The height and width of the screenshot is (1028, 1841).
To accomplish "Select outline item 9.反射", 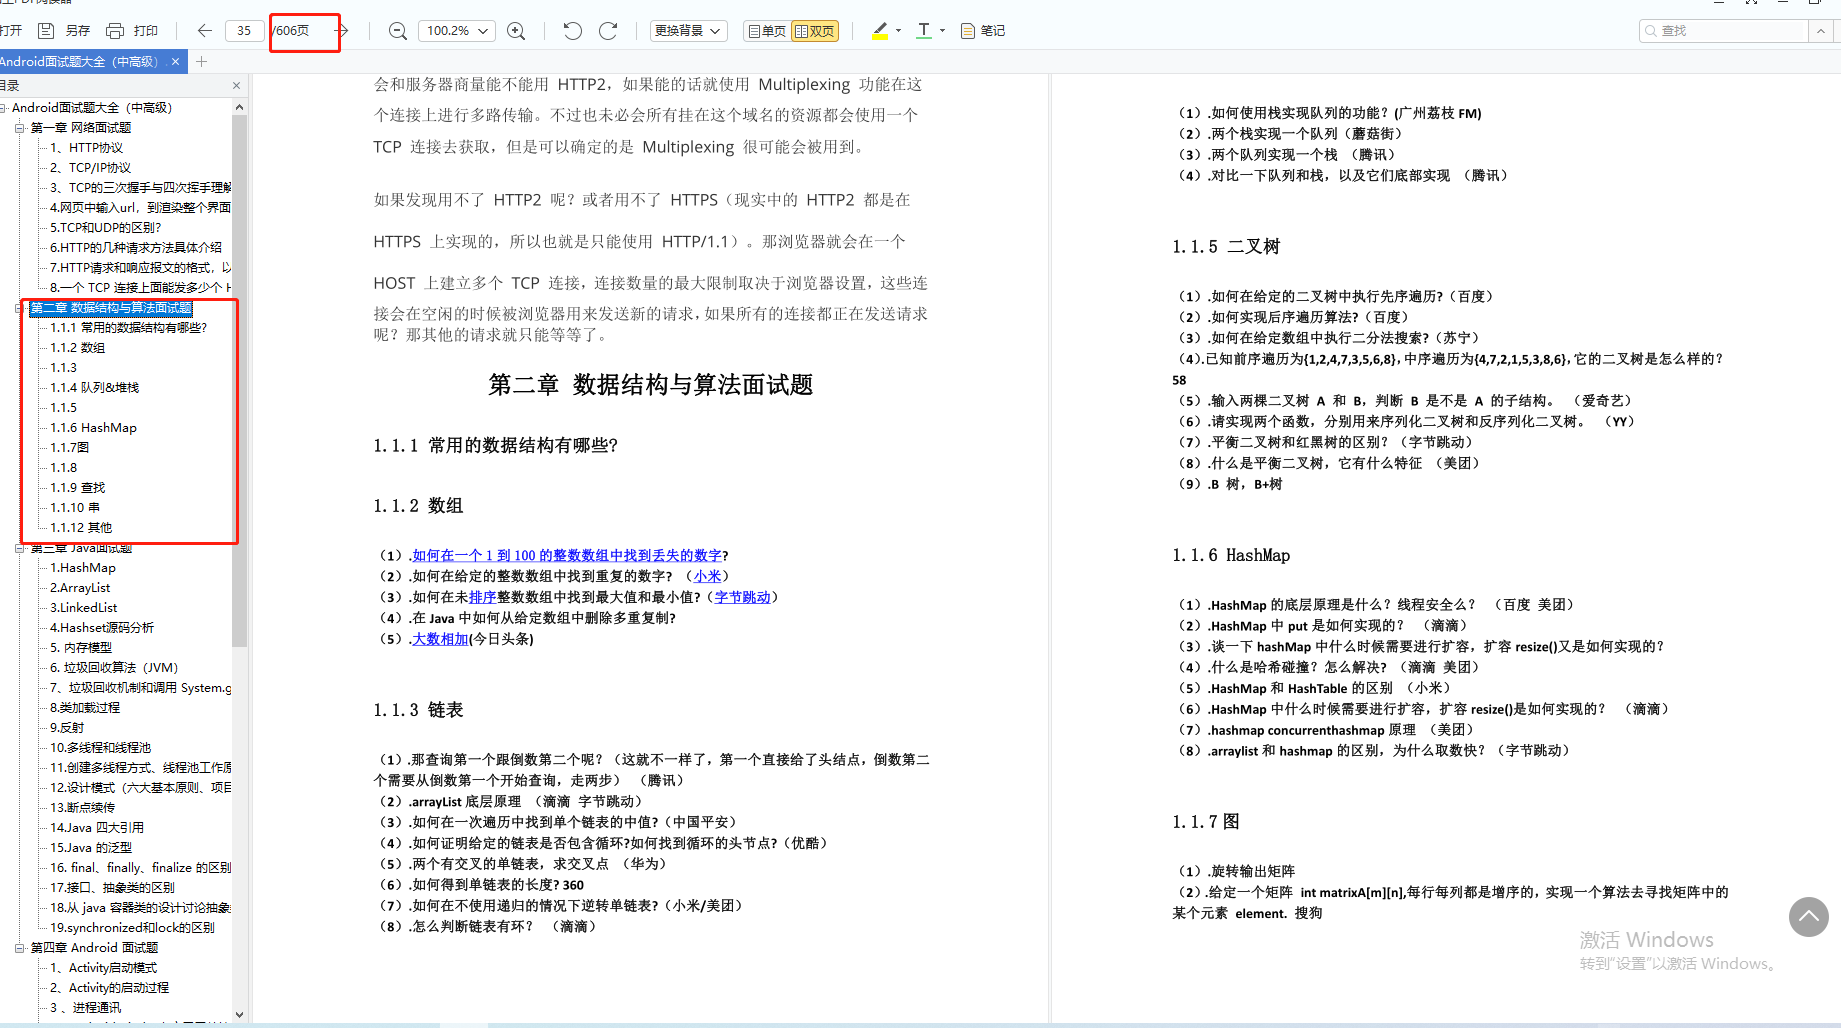I will (x=67, y=728).
